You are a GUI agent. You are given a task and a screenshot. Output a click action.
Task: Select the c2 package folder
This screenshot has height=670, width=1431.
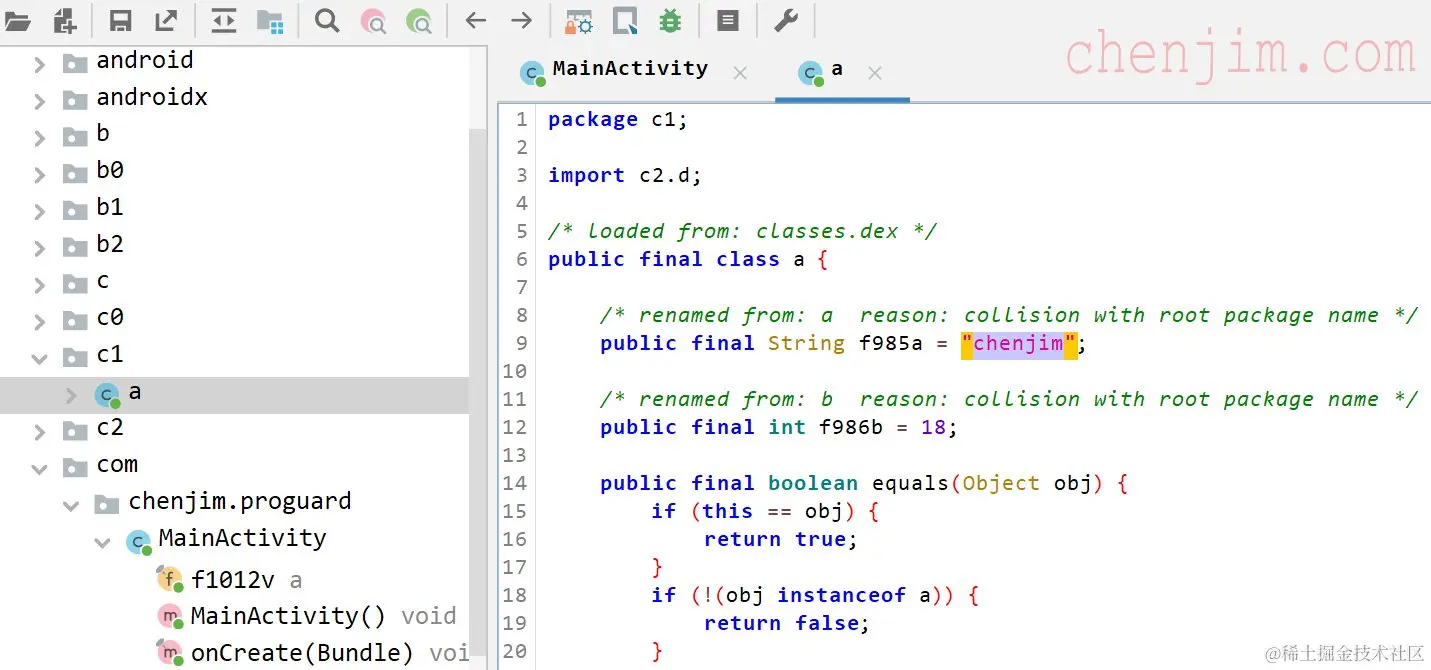point(94,428)
